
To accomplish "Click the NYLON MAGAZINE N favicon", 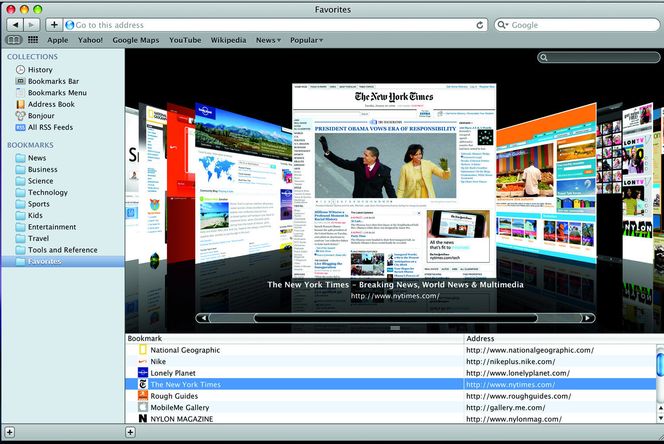I will tap(143, 419).
